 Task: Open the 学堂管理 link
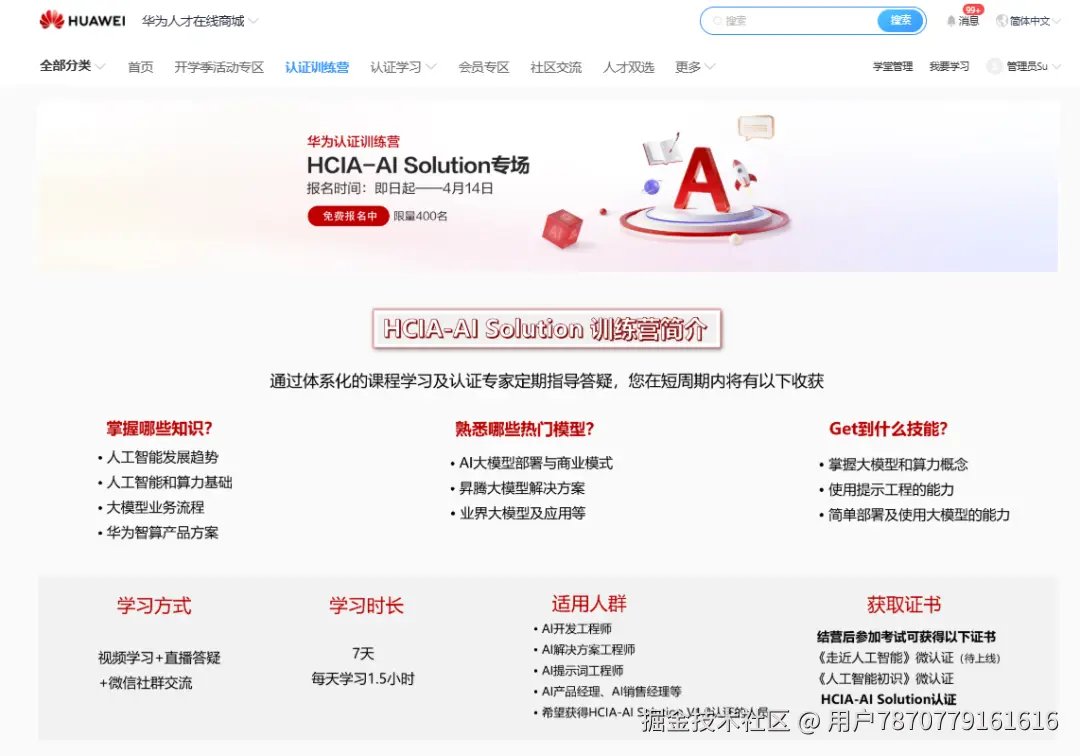pos(893,66)
